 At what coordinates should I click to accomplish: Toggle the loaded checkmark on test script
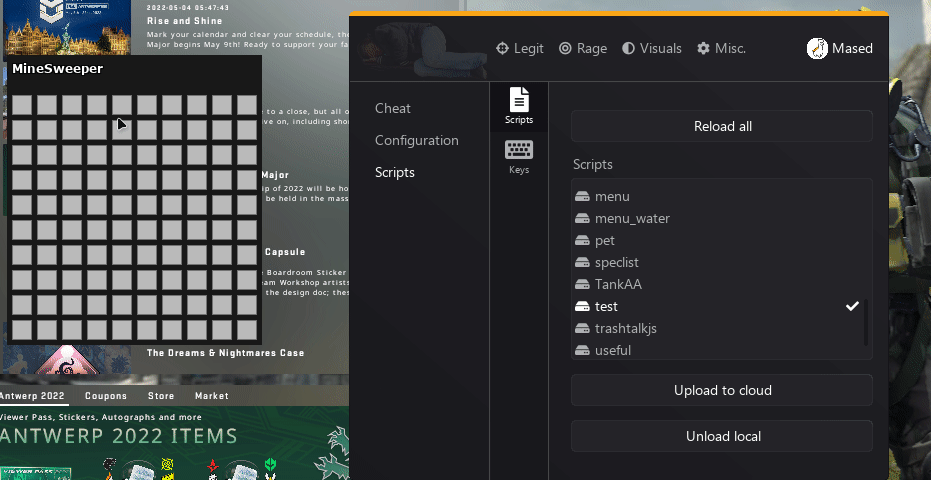(x=852, y=307)
